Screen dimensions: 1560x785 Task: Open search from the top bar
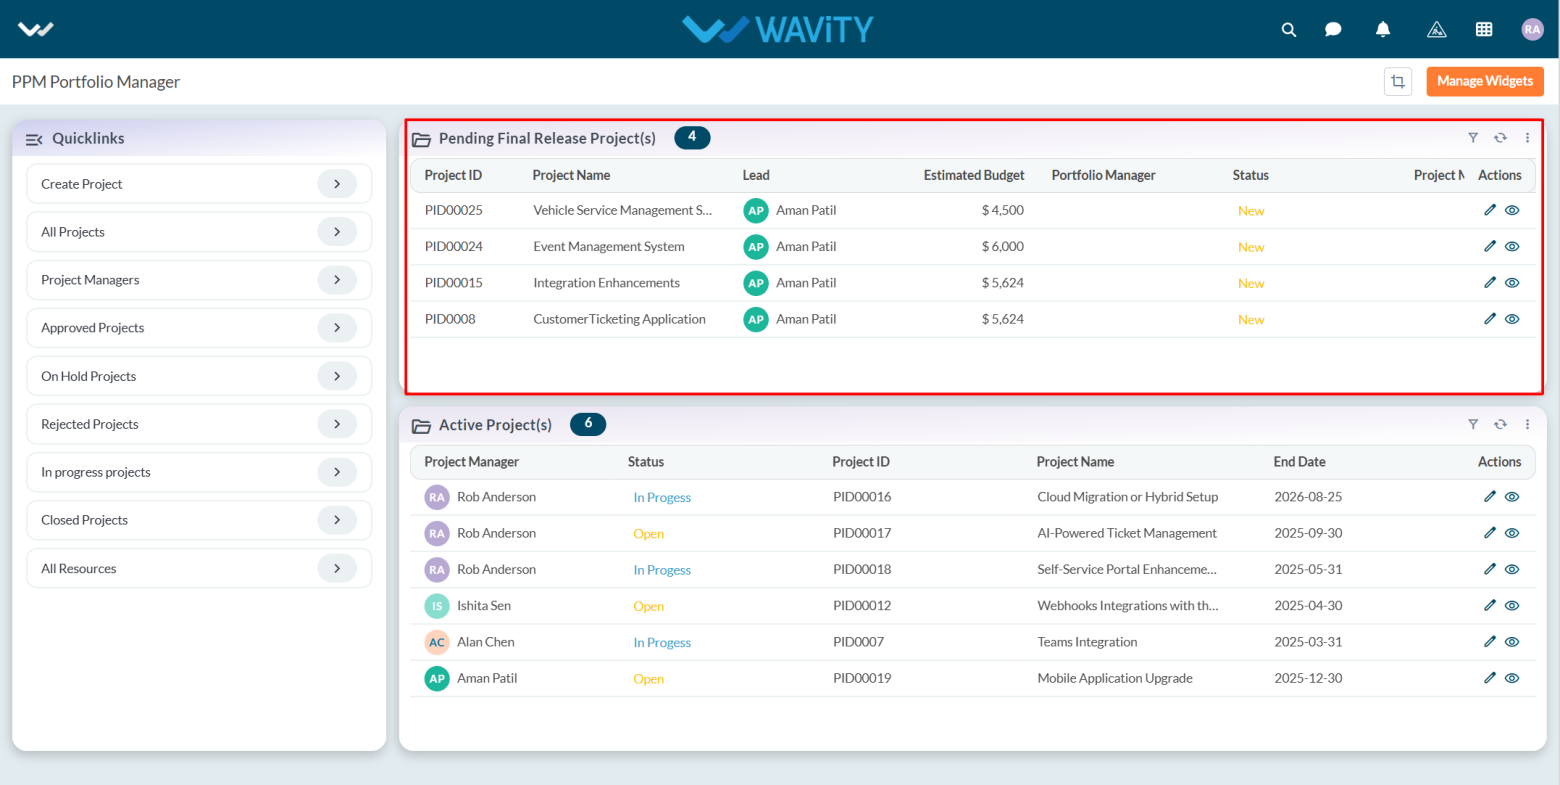(1289, 29)
